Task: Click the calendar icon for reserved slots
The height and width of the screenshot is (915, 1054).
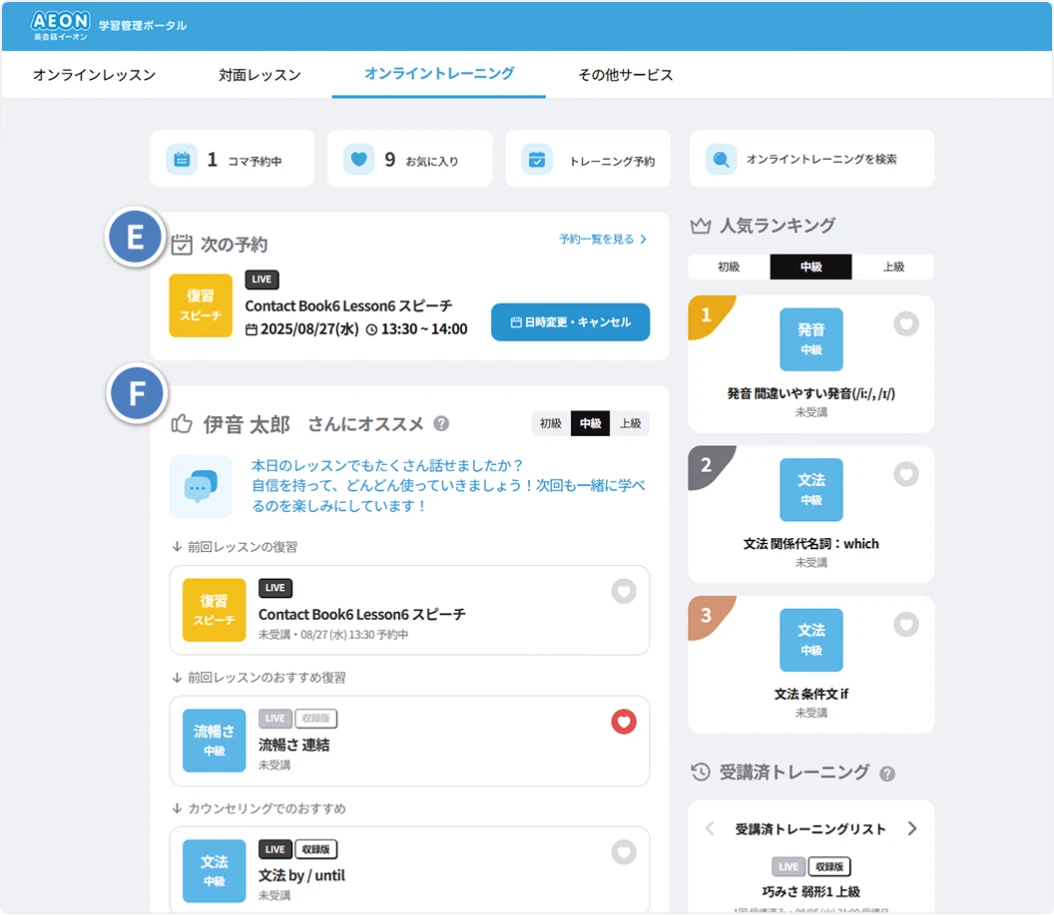Action: (x=181, y=159)
